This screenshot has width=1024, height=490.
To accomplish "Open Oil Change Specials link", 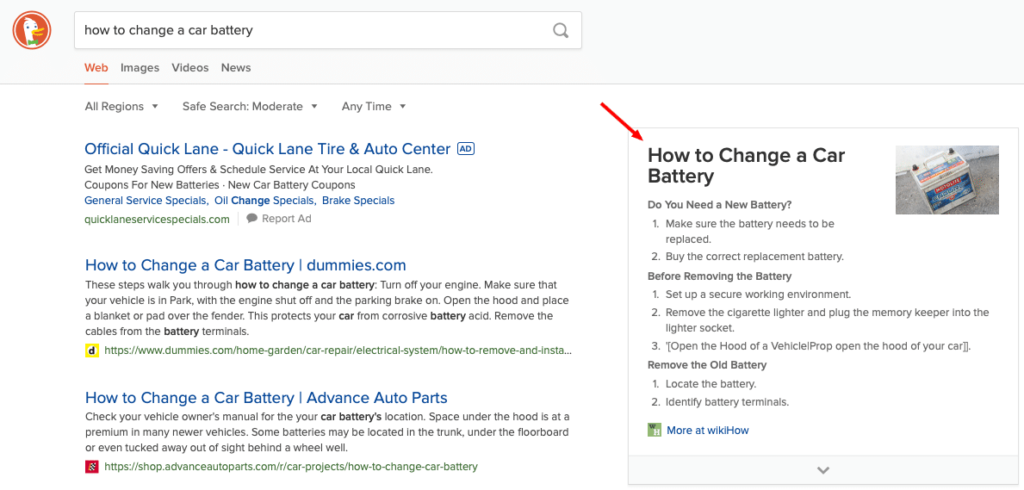I will pyautogui.click(x=265, y=201).
